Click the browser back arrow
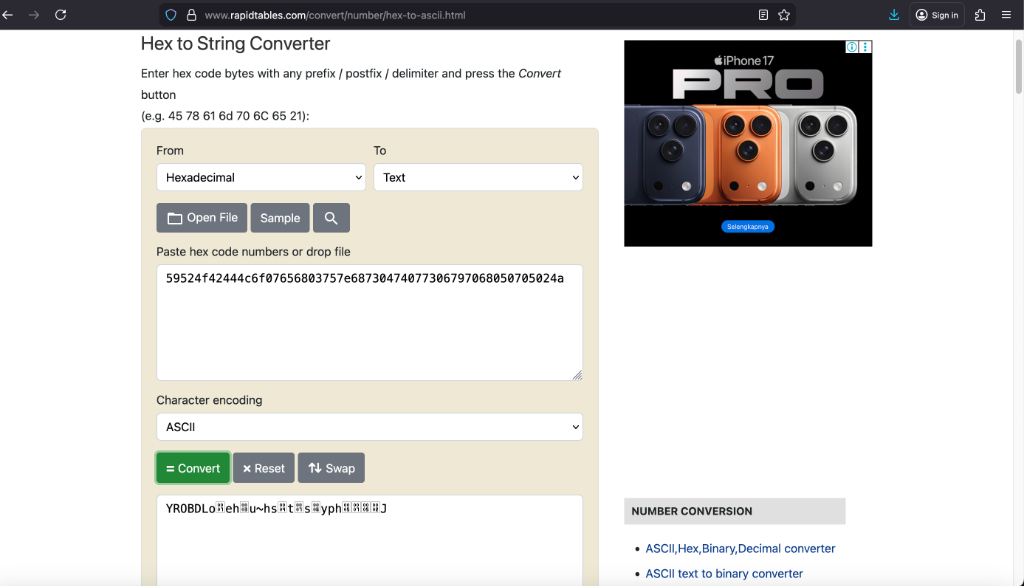The width and height of the screenshot is (1024, 586). click(9, 15)
